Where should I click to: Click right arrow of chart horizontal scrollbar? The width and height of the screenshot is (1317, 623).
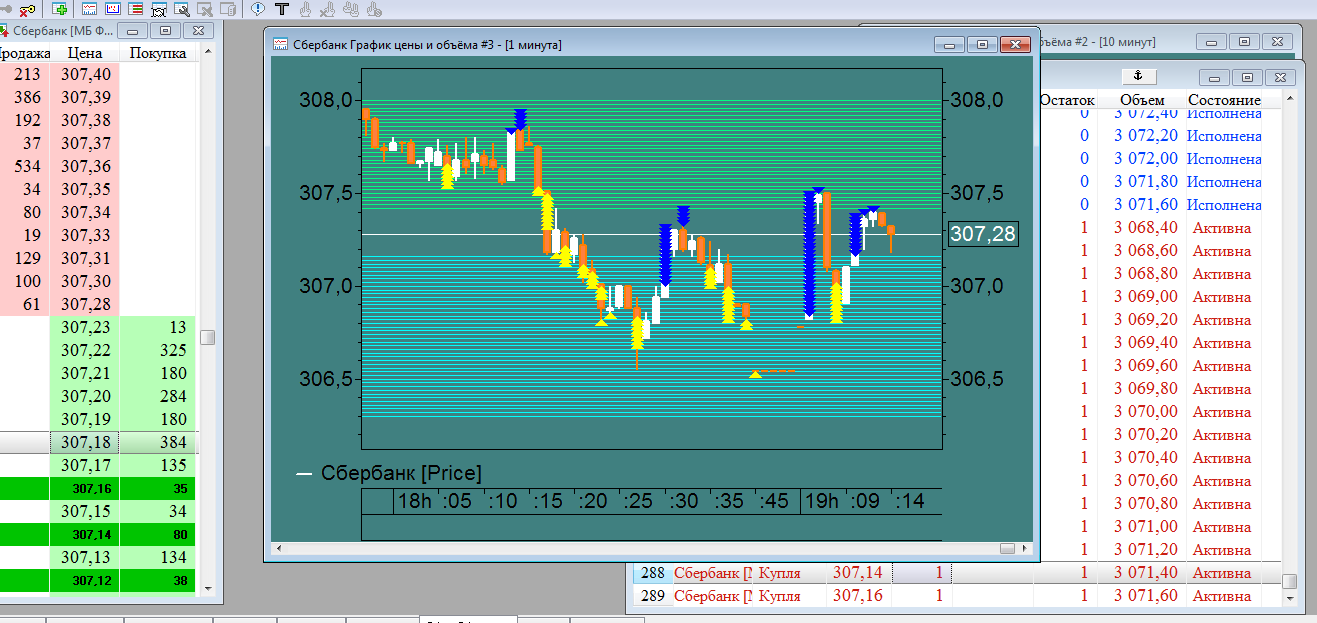tap(1027, 548)
